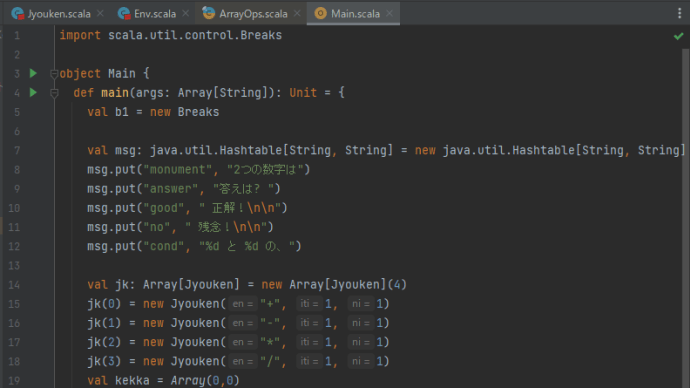The width and height of the screenshot is (690, 388).
Task: Close the Env.scala tab
Action: 186,14
